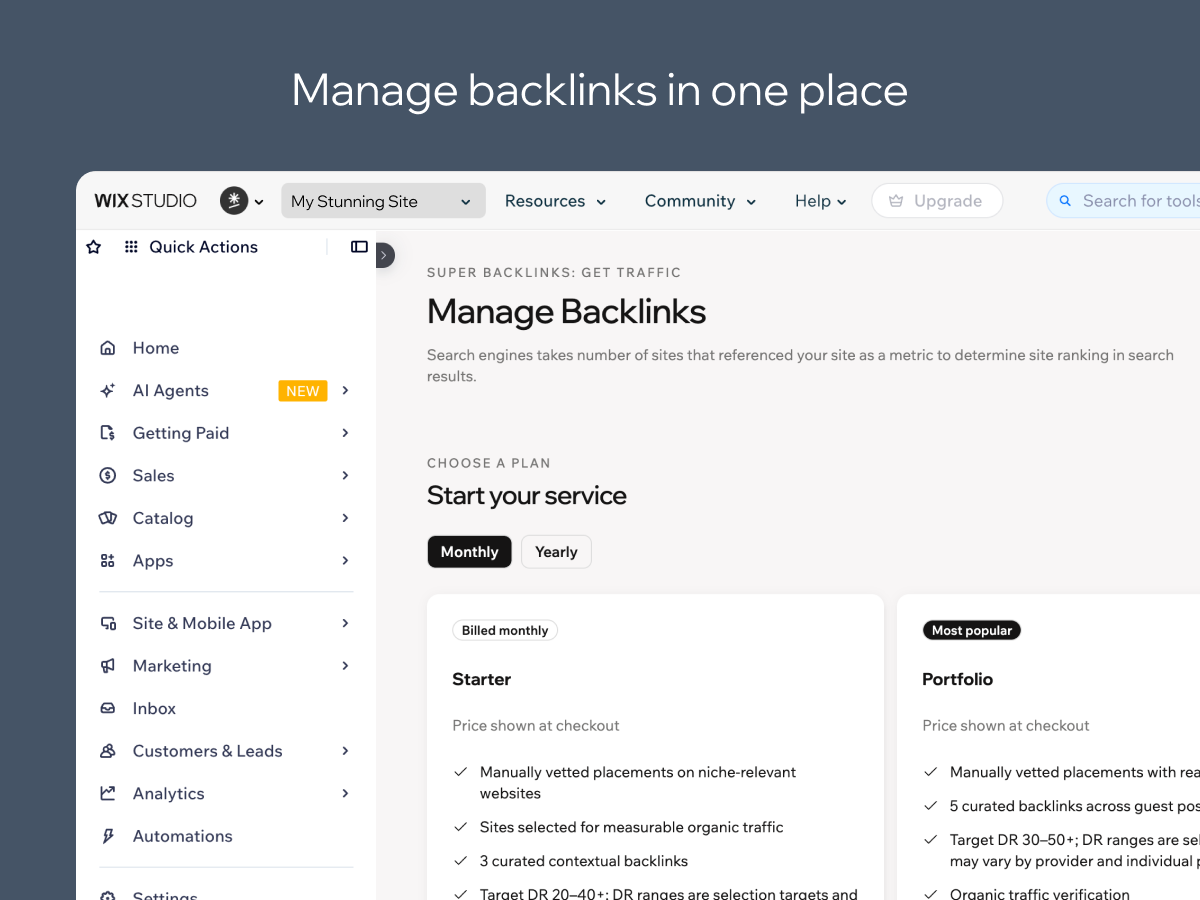
Task: Open Quick Actions
Action: click(x=203, y=247)
